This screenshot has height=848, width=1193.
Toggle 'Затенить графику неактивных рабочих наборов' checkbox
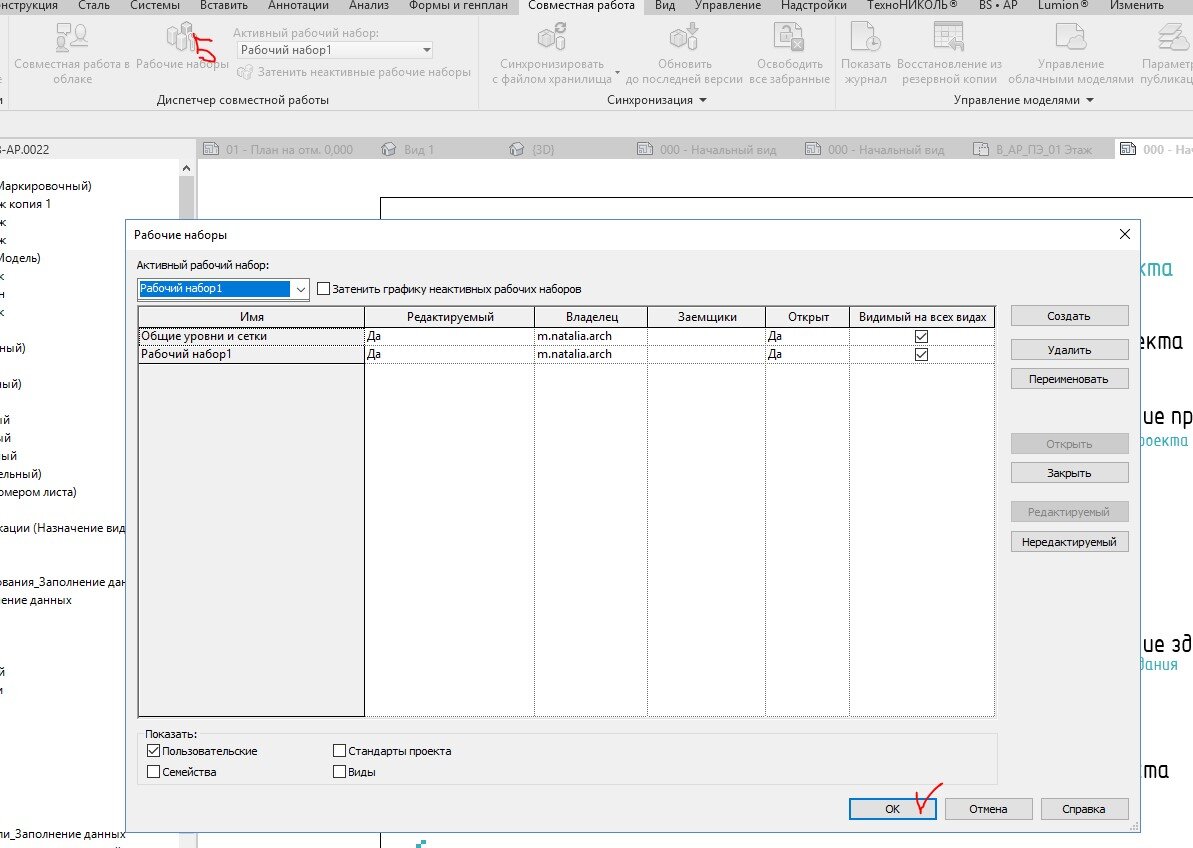coord(323,289)
